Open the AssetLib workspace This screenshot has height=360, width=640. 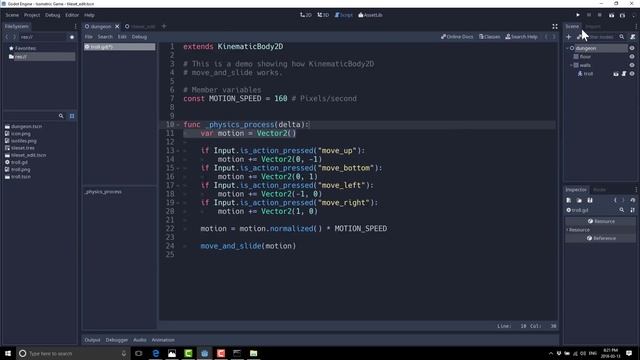[x=371, y=15]
